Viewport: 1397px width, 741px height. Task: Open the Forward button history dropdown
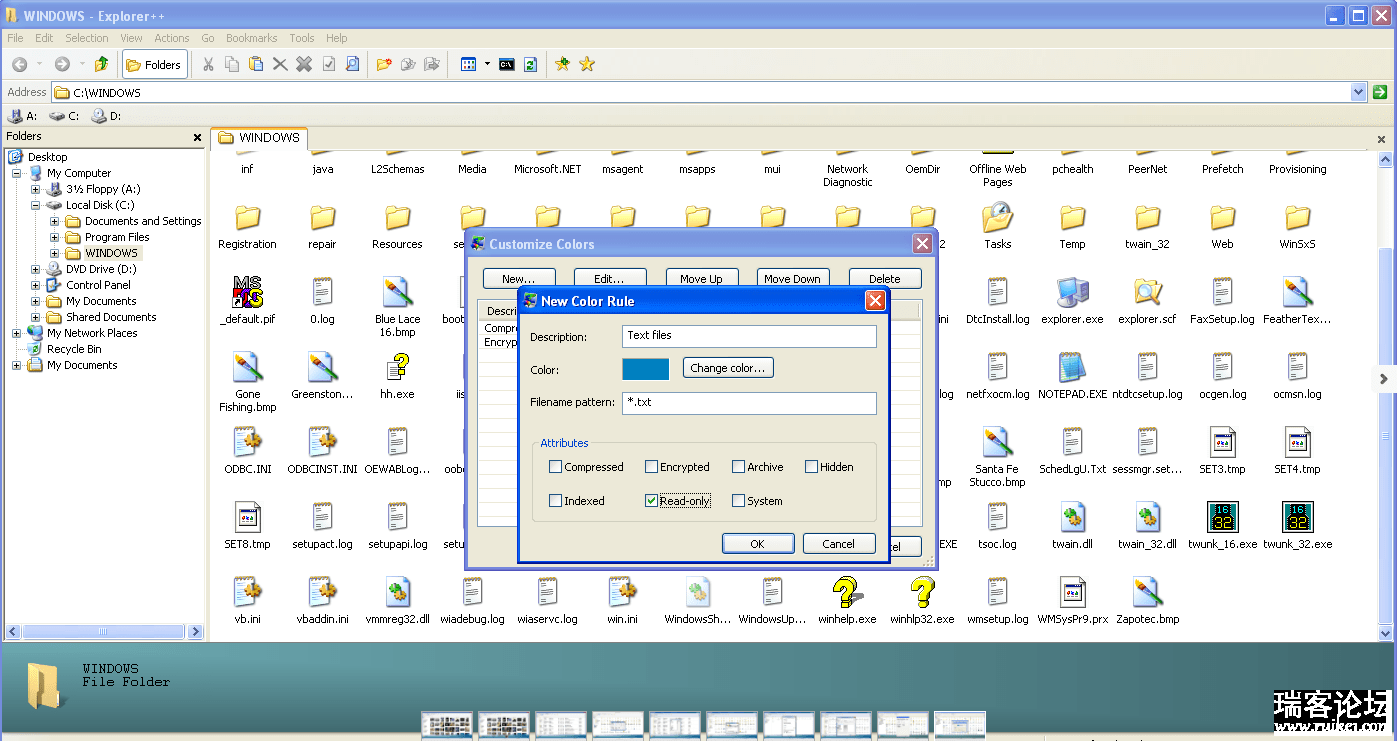[x=82, y=64]
